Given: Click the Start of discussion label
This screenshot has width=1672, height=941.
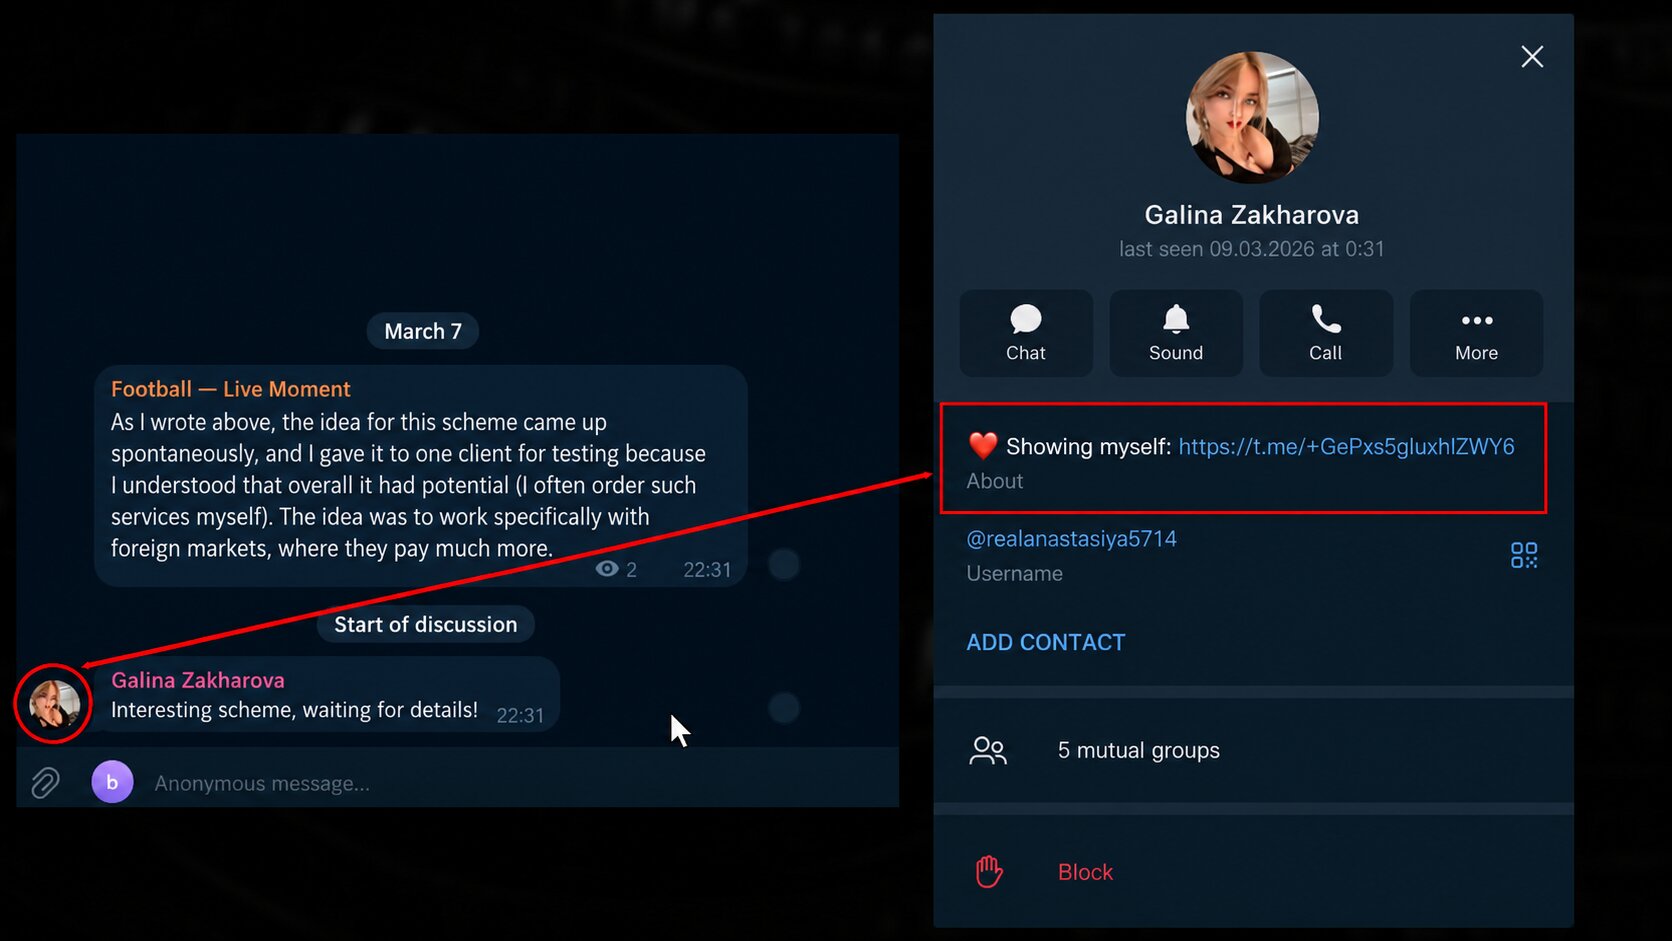Looking at the screenshot, I should tap(426, 624).
